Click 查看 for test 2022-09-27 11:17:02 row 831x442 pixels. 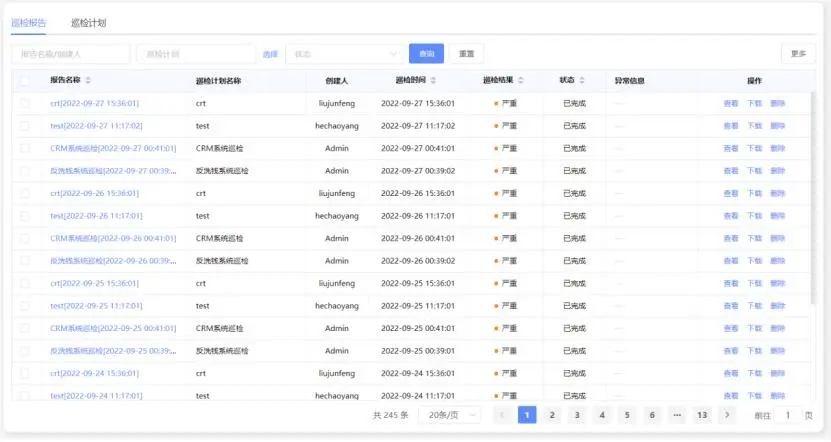tap(731, 126)
